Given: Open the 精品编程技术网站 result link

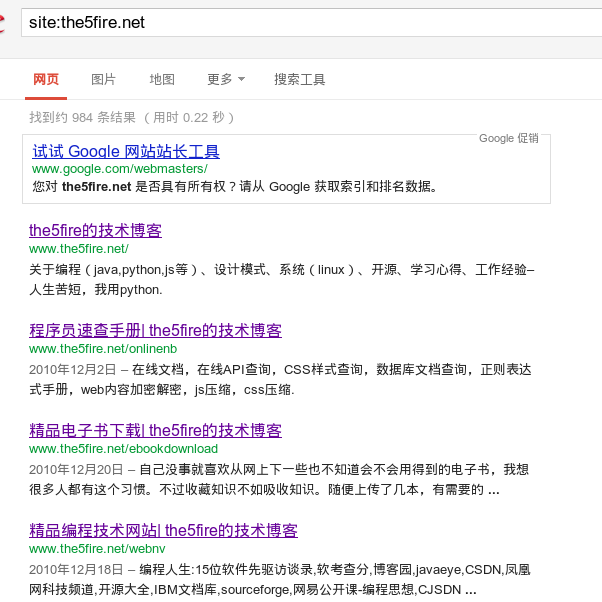Looking at the screenshot, I should point(163,531).
